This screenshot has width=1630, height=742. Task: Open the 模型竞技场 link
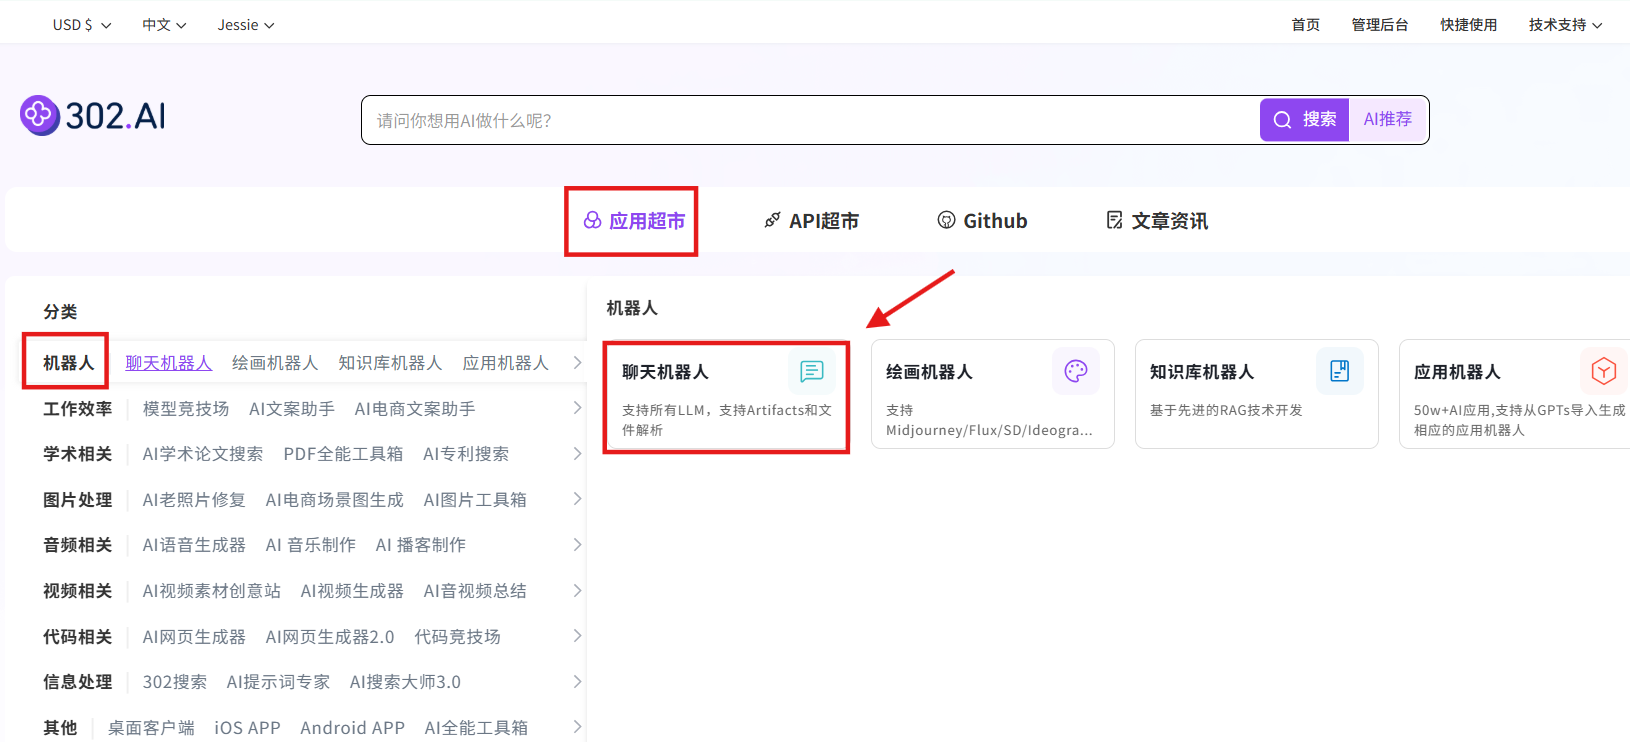(x=186, y=409)
